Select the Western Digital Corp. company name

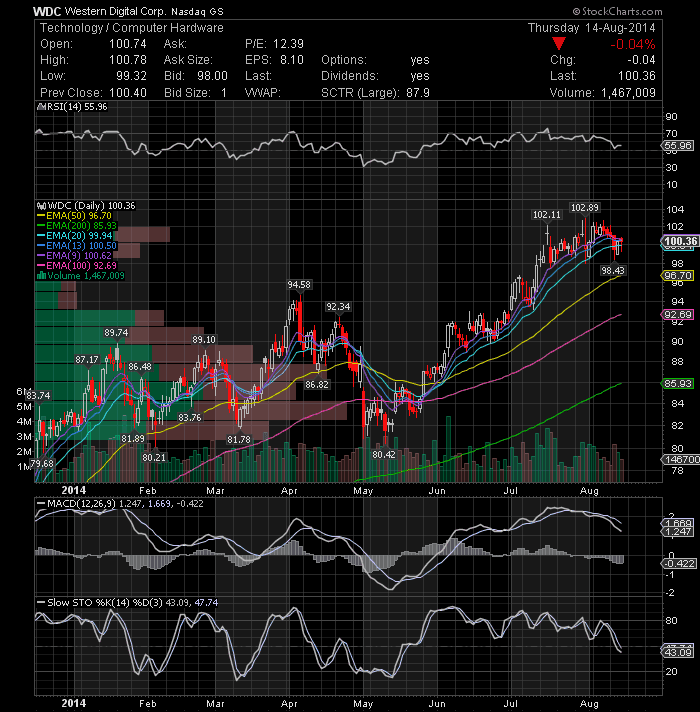[115, 11]
